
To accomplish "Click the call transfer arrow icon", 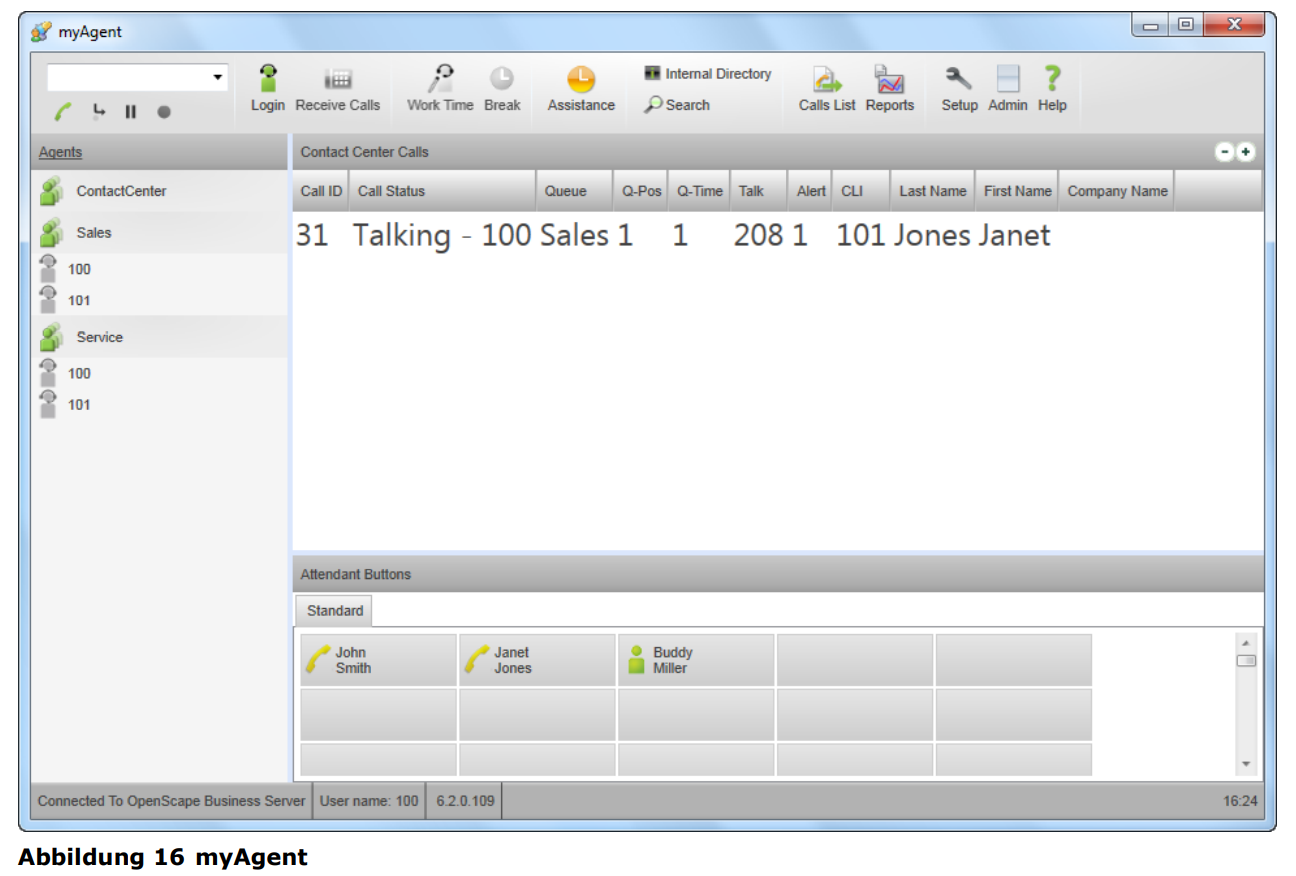I will coord(98,111).
